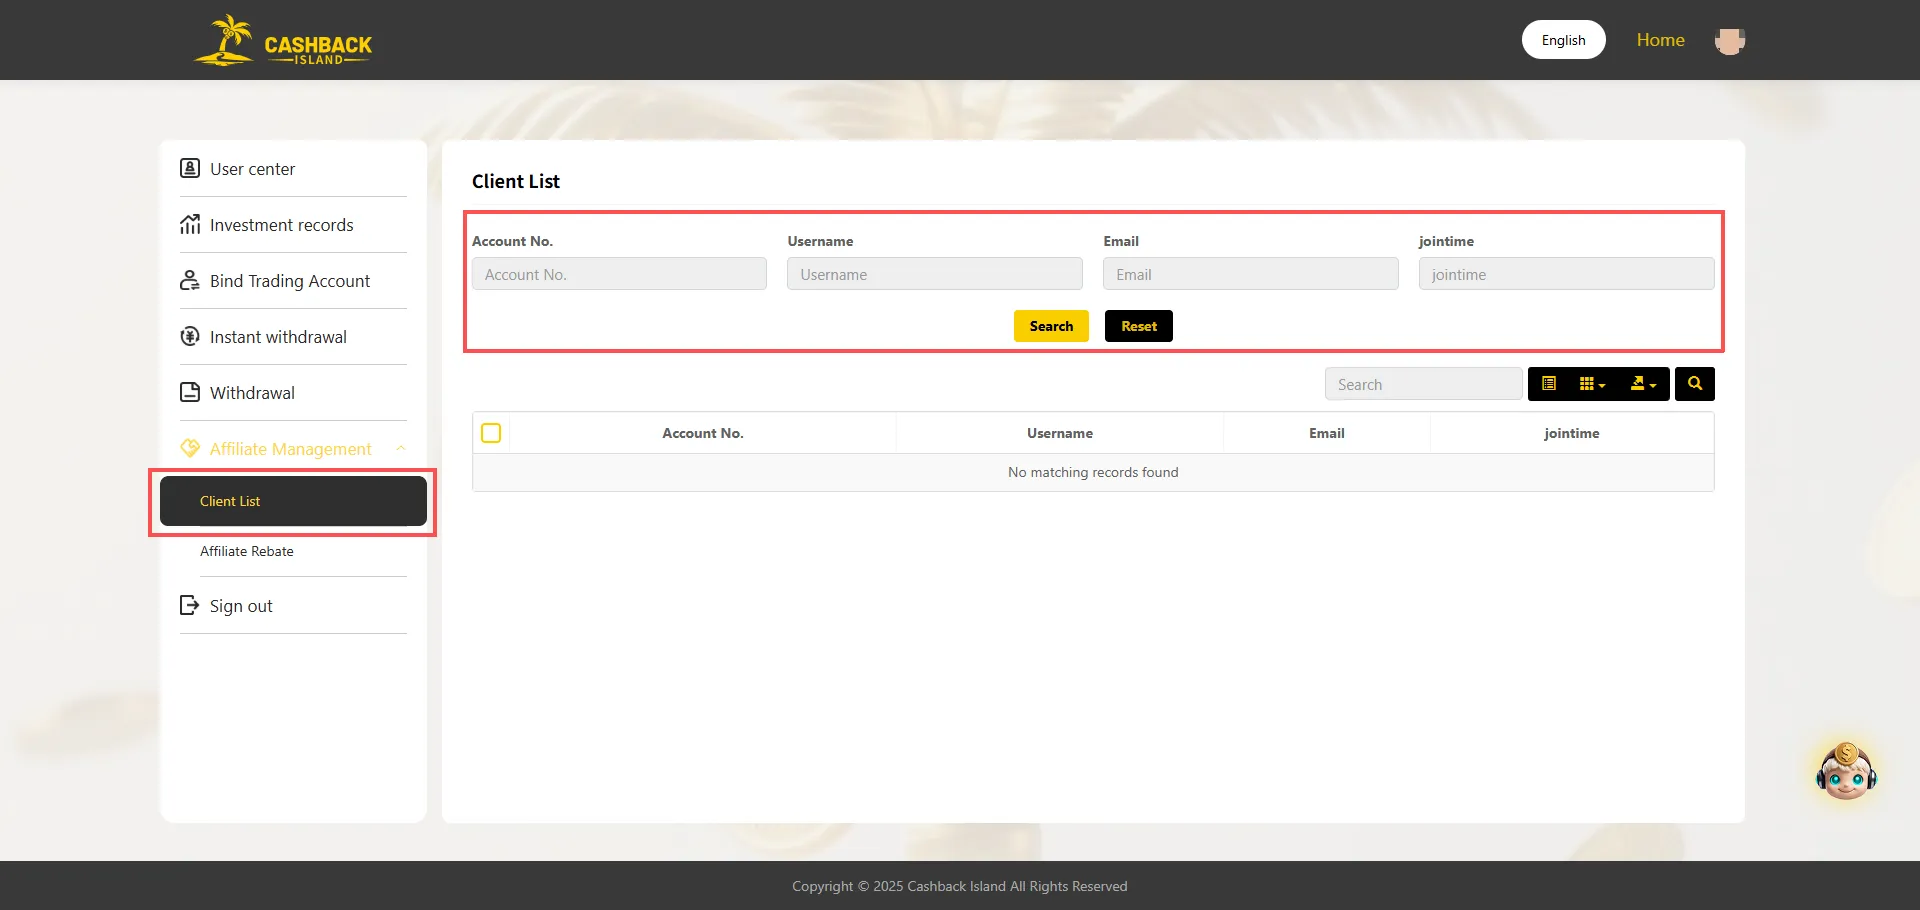Open the export data dropdown
This screenshot has width=1920, height=910.
[x=1642, y=383]
